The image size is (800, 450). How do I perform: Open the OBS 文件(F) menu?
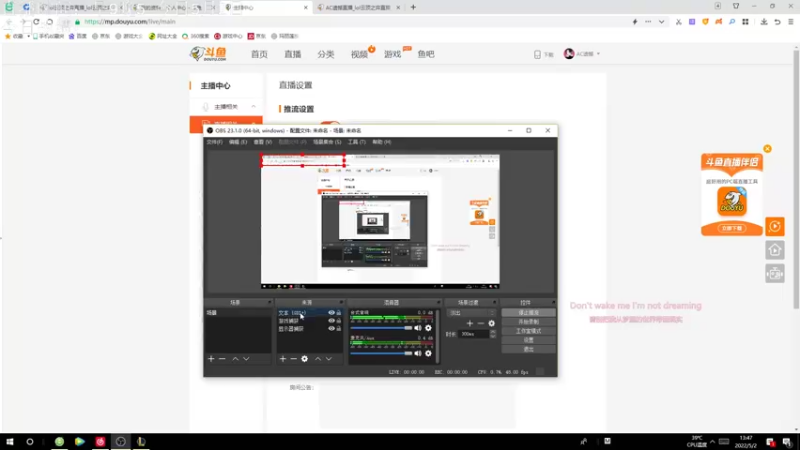(x=215, y=142)
